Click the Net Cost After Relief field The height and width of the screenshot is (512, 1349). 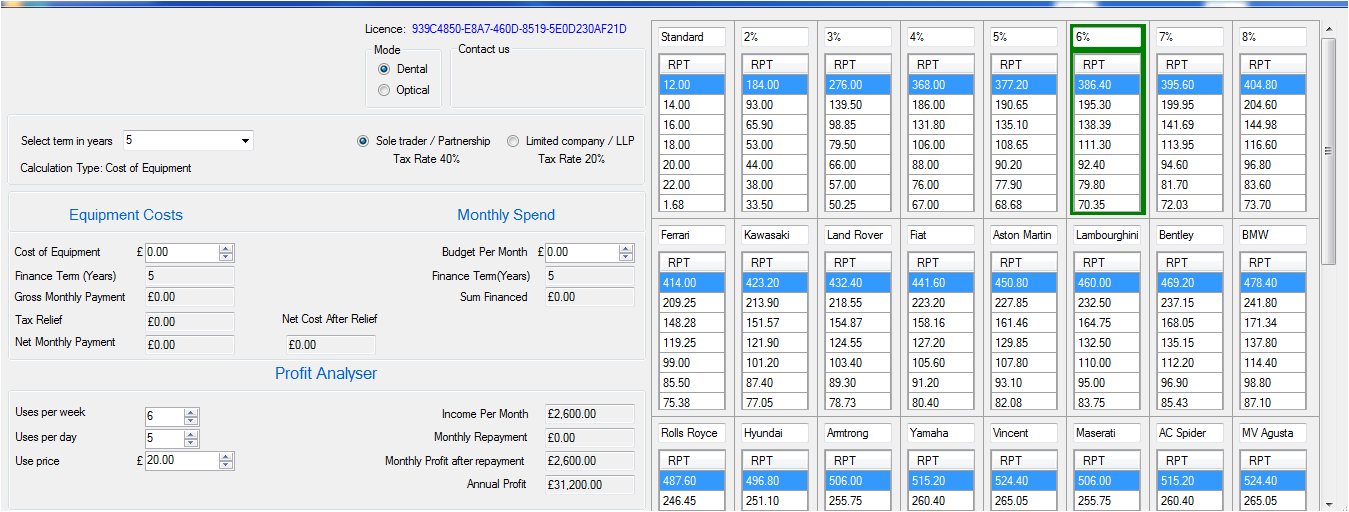[330, 345]
